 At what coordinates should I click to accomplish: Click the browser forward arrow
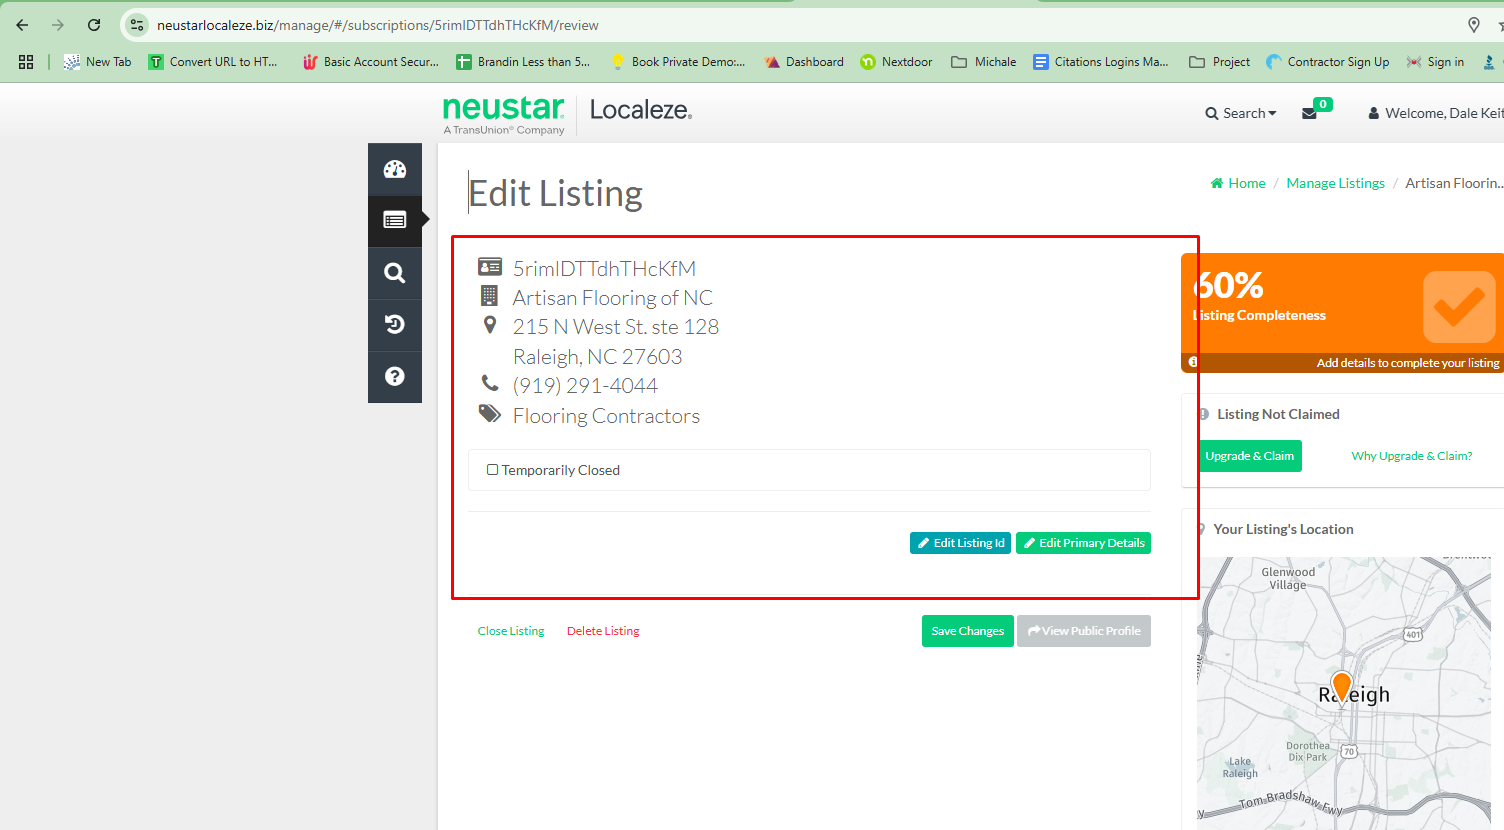tap(58, 25)
